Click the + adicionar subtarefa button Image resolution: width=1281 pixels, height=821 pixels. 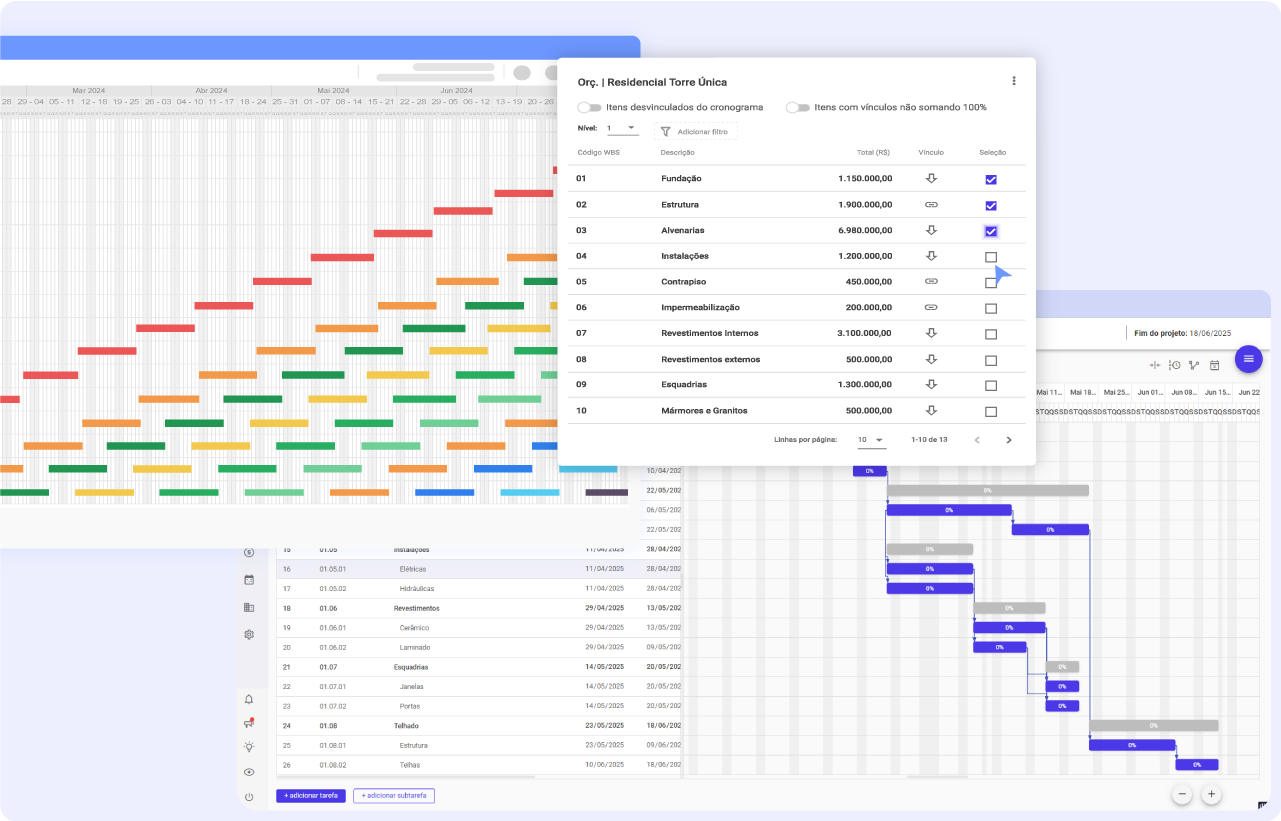tap(394, 796)
